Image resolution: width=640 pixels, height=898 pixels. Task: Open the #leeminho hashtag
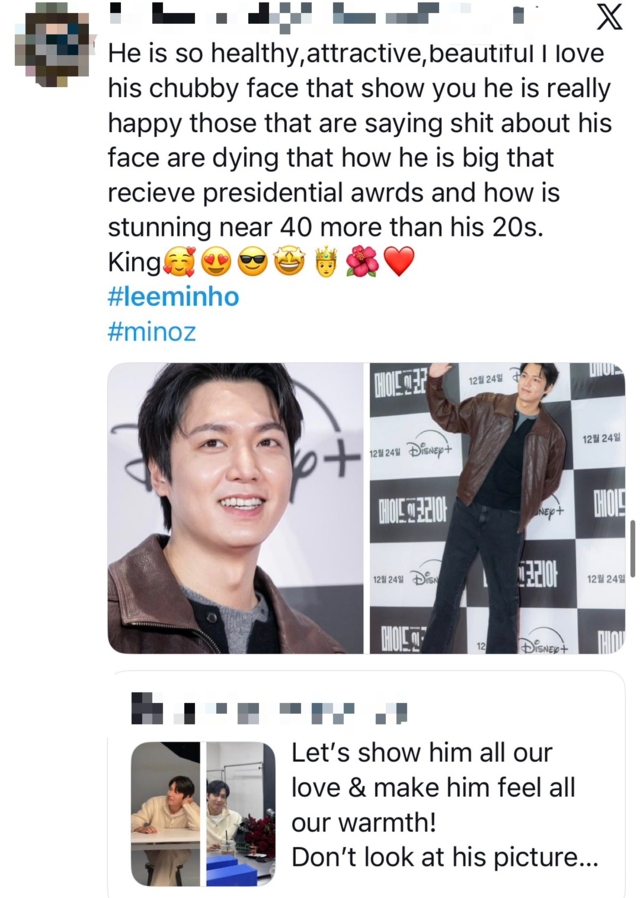pyautogui.click(x=173, y=297)
